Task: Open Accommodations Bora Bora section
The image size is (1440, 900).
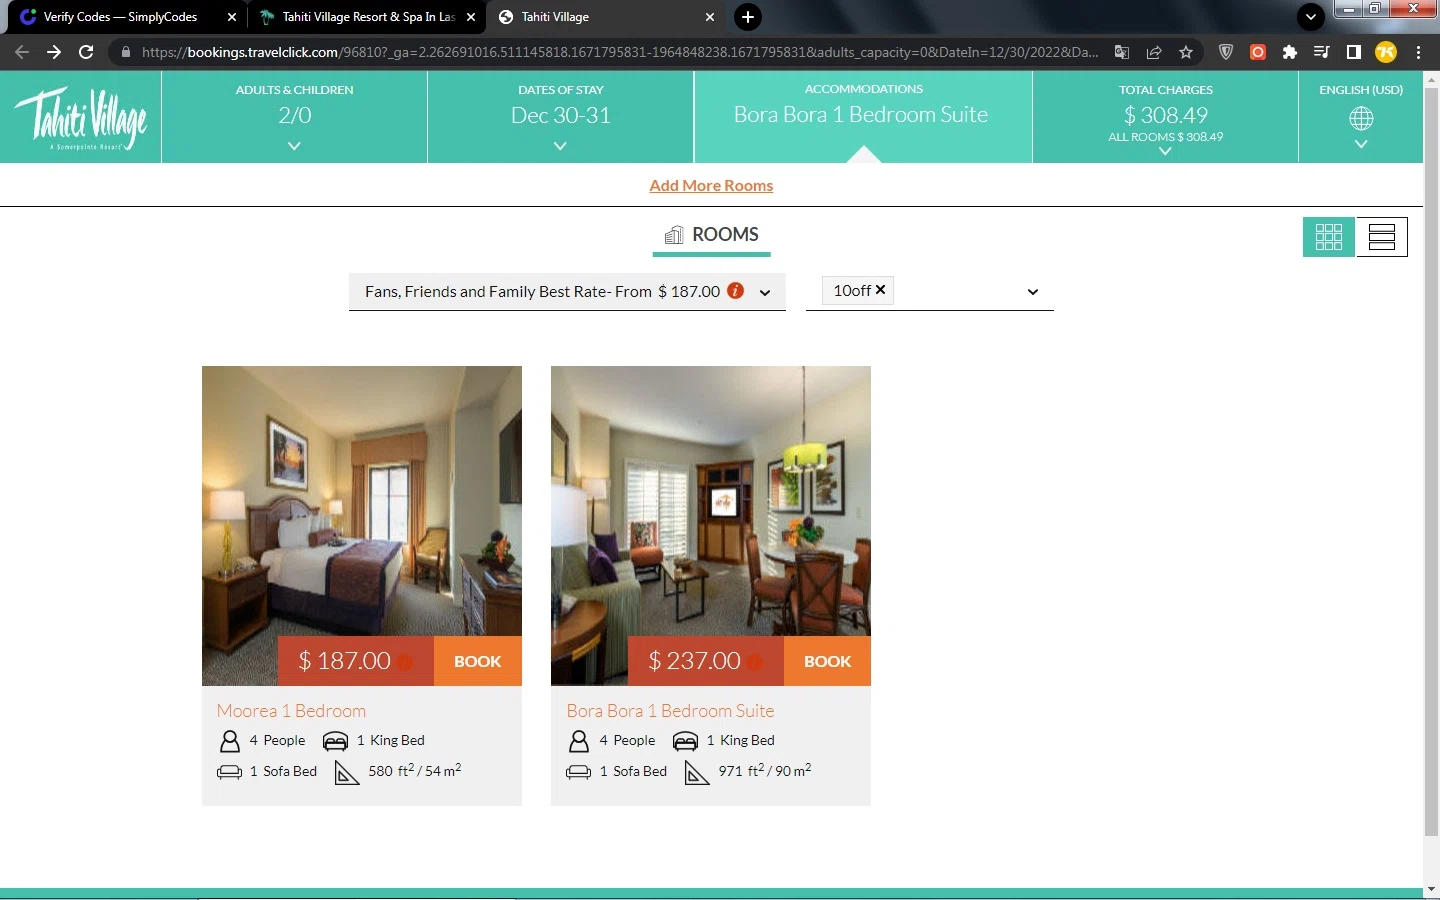Action: (x=863, y=117)
